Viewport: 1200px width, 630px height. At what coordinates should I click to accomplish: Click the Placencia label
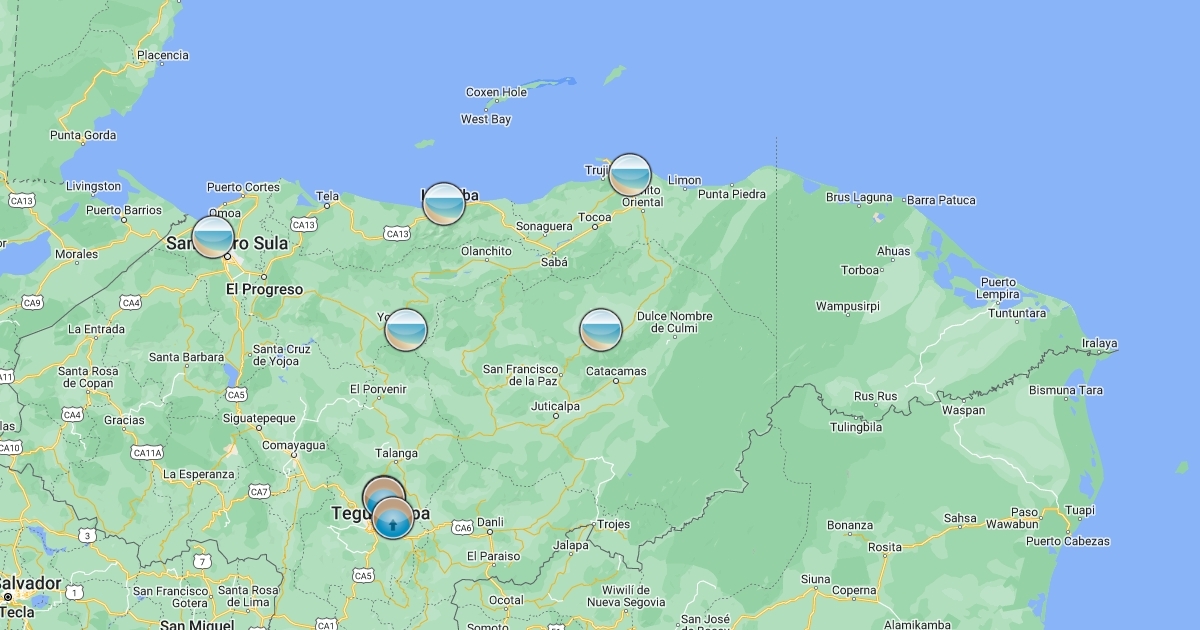[163, 56]
